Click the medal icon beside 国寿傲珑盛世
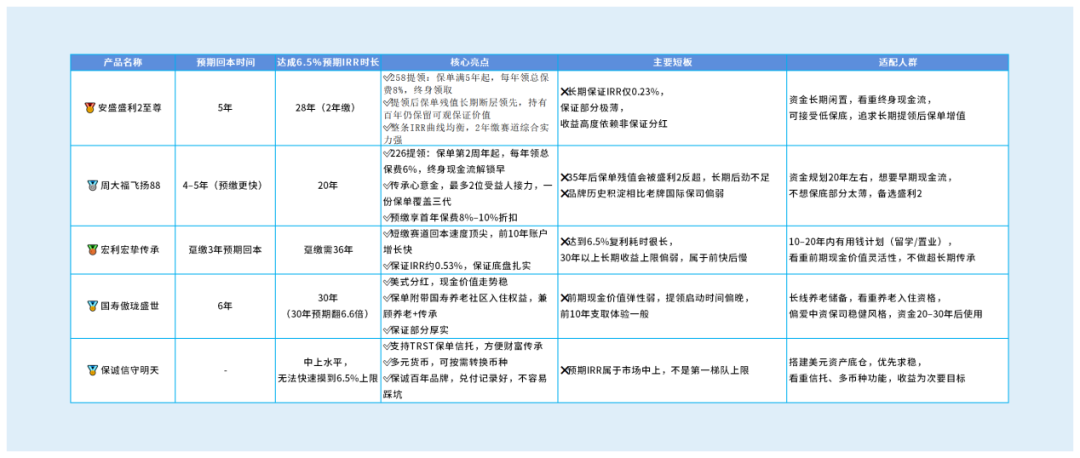 click(x=92, y=306)
